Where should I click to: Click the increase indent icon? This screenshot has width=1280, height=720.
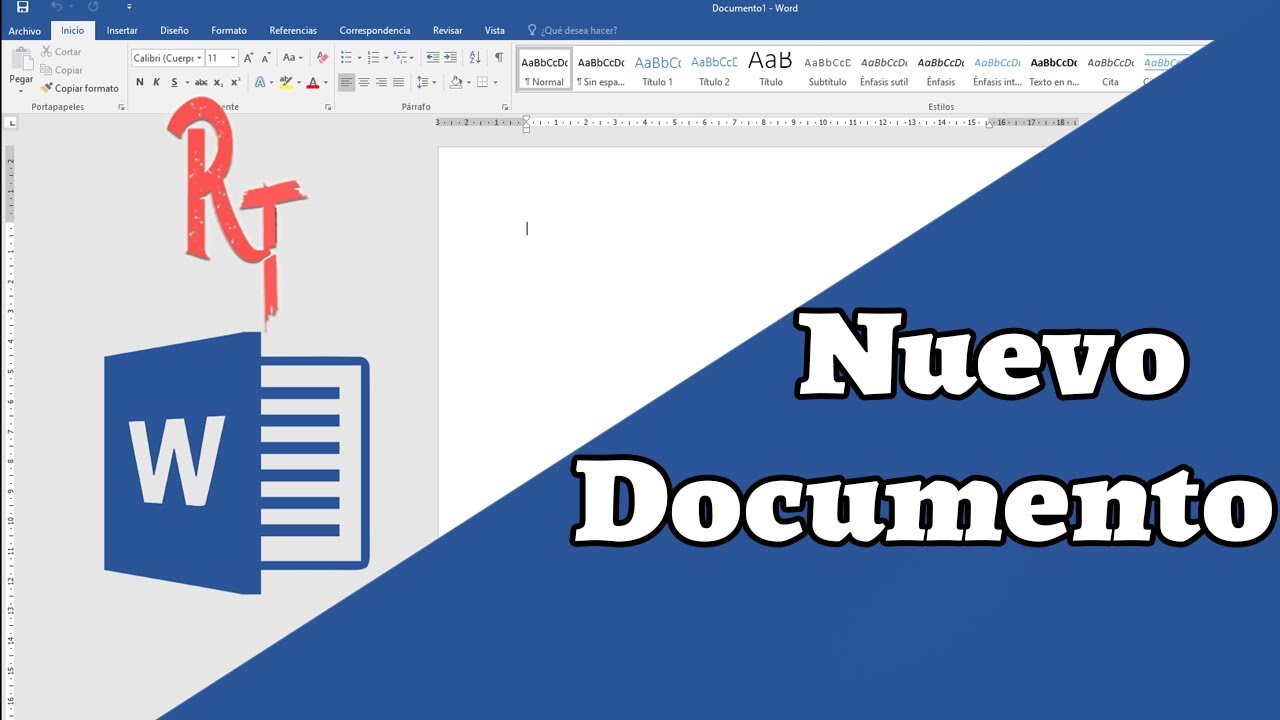pos(450,58)
